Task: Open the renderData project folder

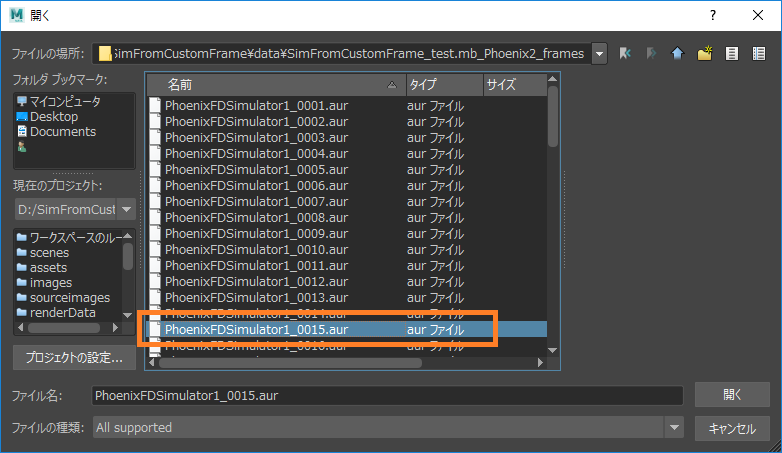Action: (x=56, y=312)
